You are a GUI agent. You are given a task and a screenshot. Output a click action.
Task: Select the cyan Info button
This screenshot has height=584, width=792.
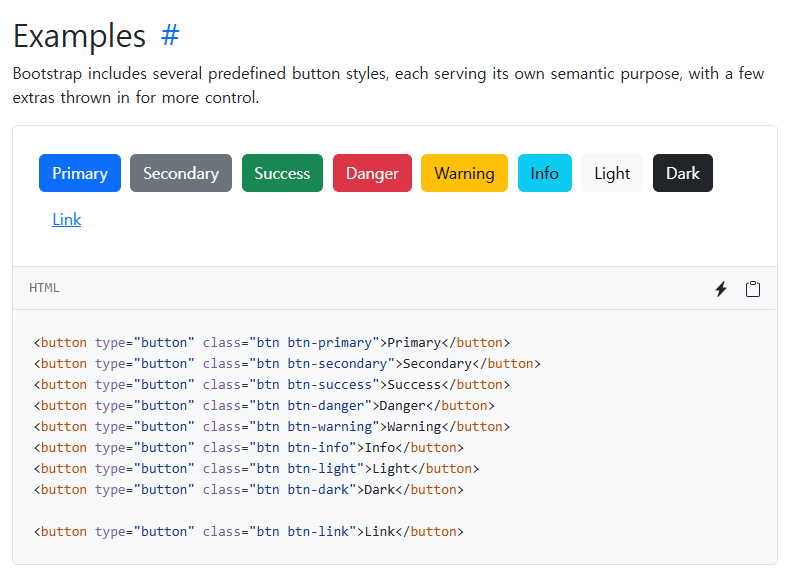click(x=544, y=173)
